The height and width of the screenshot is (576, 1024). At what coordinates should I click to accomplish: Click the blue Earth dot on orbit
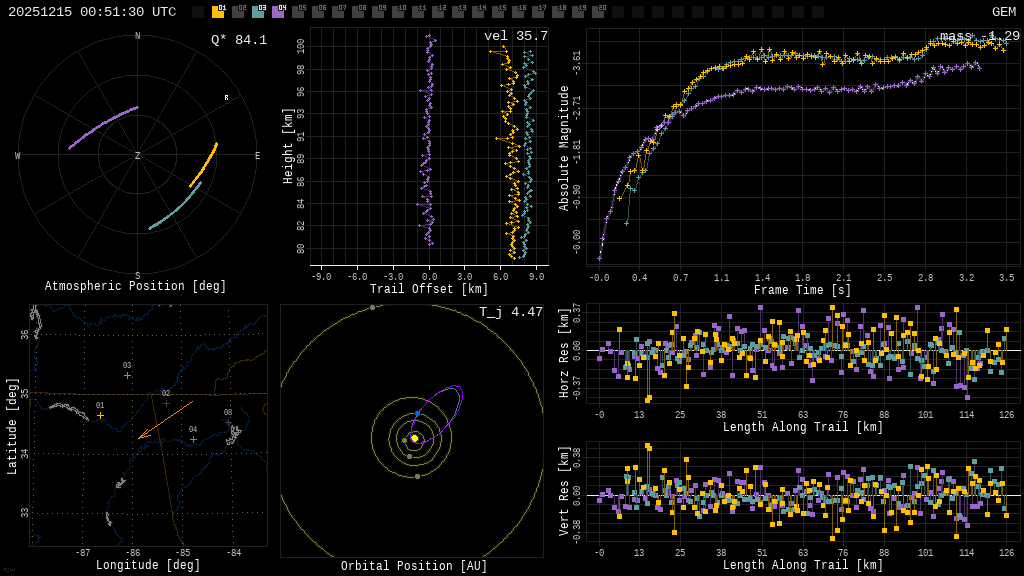pos(417,414)
